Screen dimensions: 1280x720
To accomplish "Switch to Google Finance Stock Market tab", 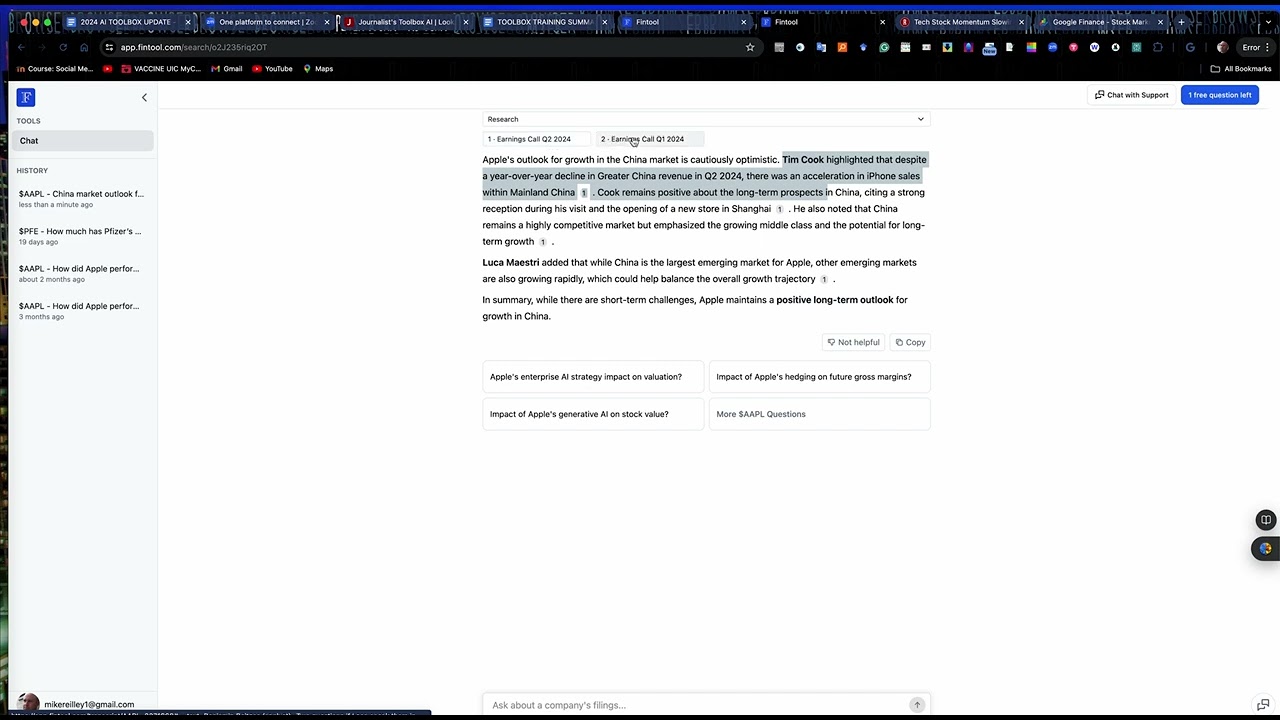I will (x=1100, y=22).
